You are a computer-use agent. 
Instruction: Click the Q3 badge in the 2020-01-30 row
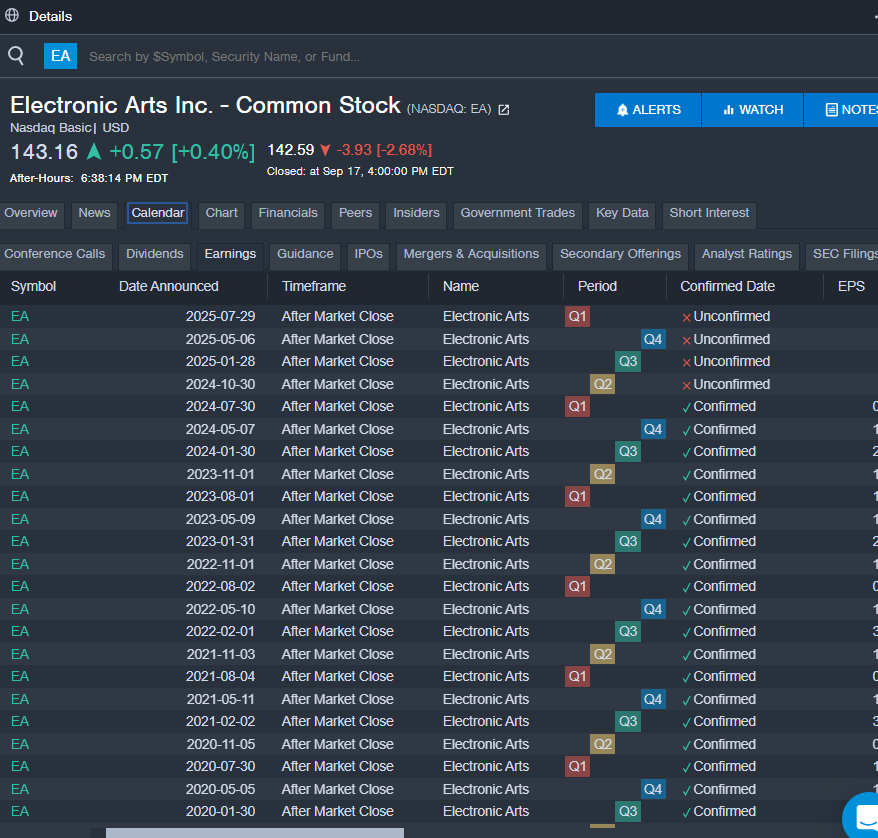tap(628, 811)
